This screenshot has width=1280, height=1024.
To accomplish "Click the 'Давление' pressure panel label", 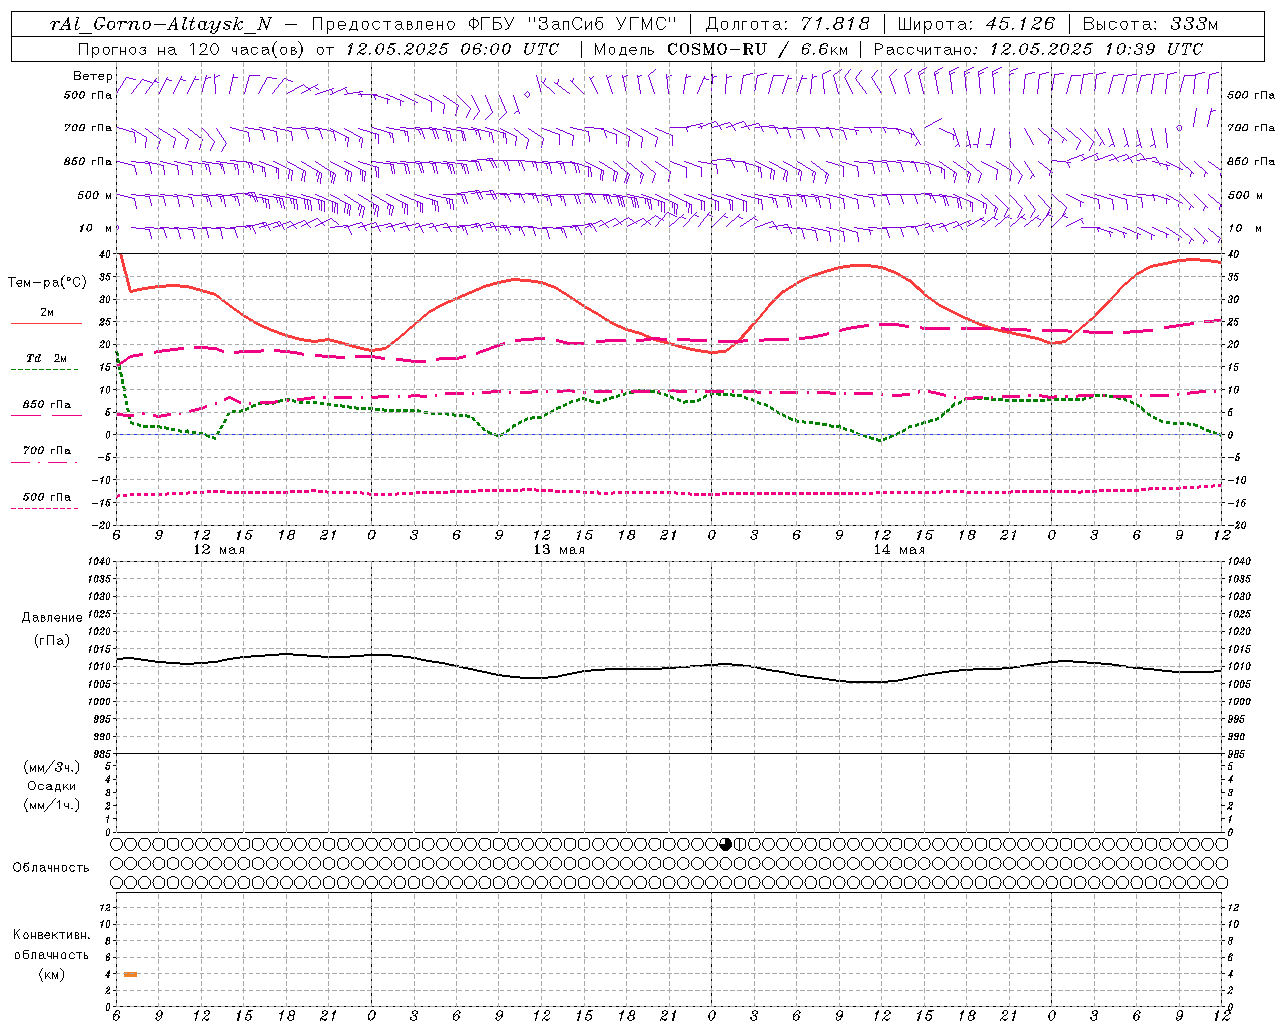I will tap(52, 618).
